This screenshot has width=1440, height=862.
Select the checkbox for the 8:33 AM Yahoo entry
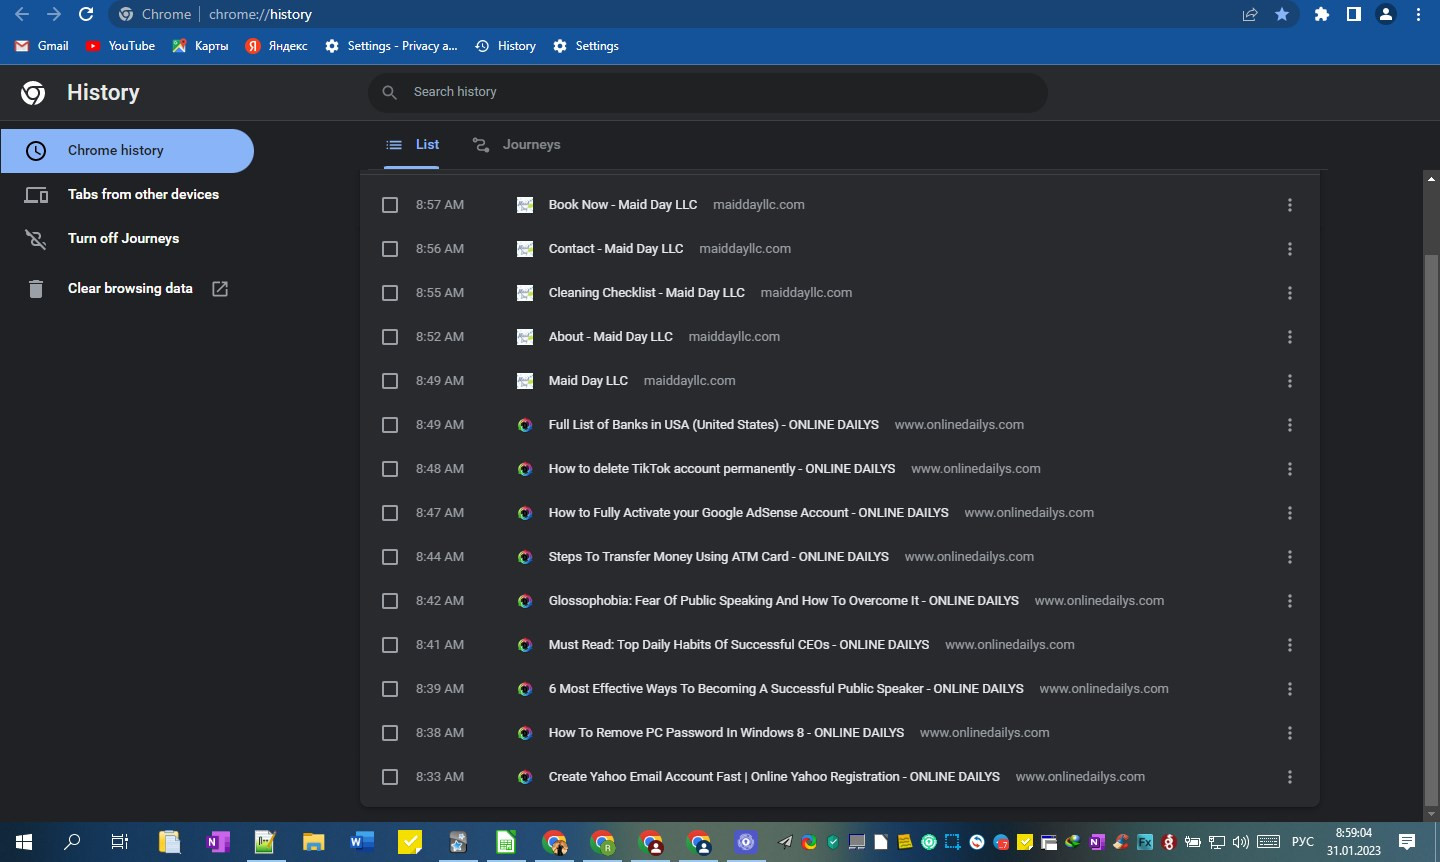390,777
